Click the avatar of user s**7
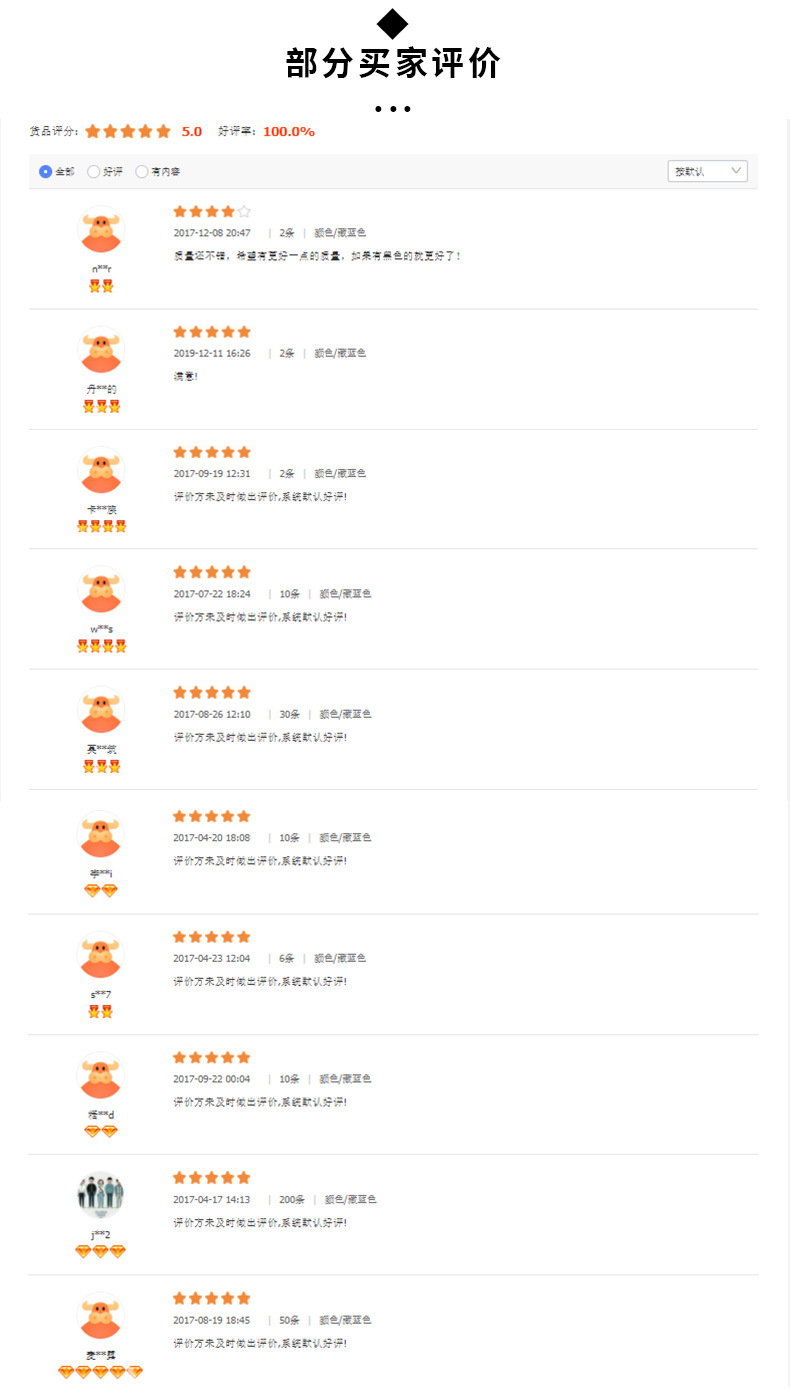Image resolution: width=790 pixels, height=1391 pixels. (100, 955)
